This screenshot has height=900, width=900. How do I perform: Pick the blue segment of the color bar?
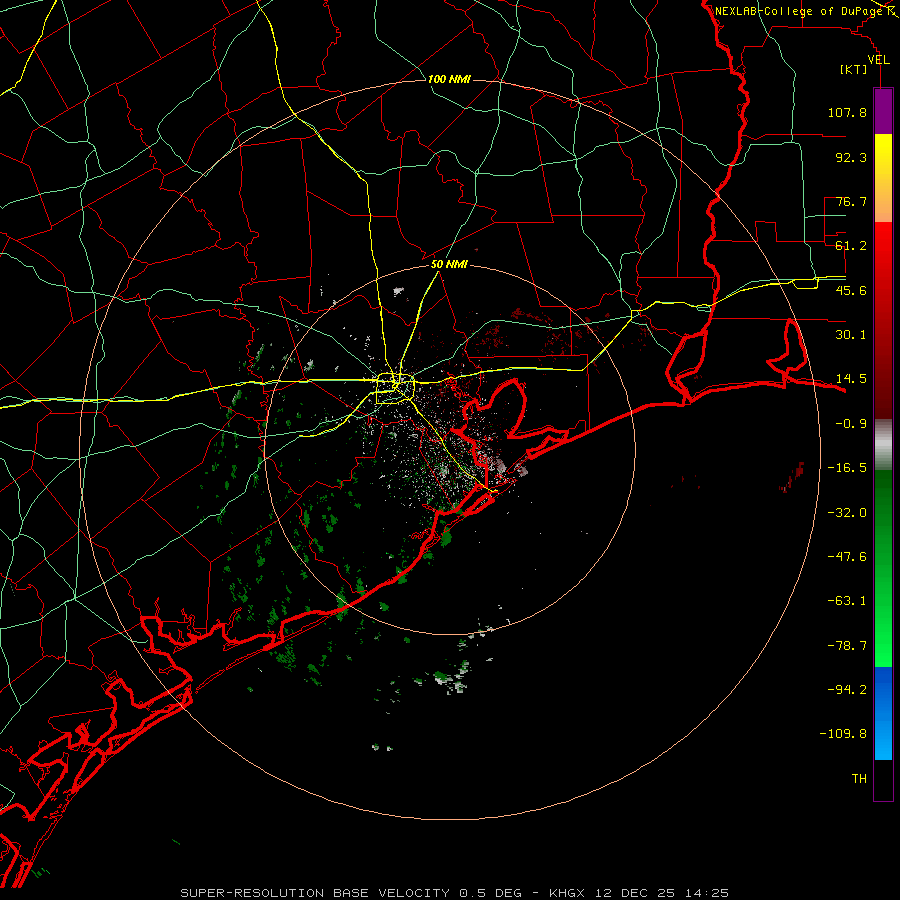tap(883, 713)
